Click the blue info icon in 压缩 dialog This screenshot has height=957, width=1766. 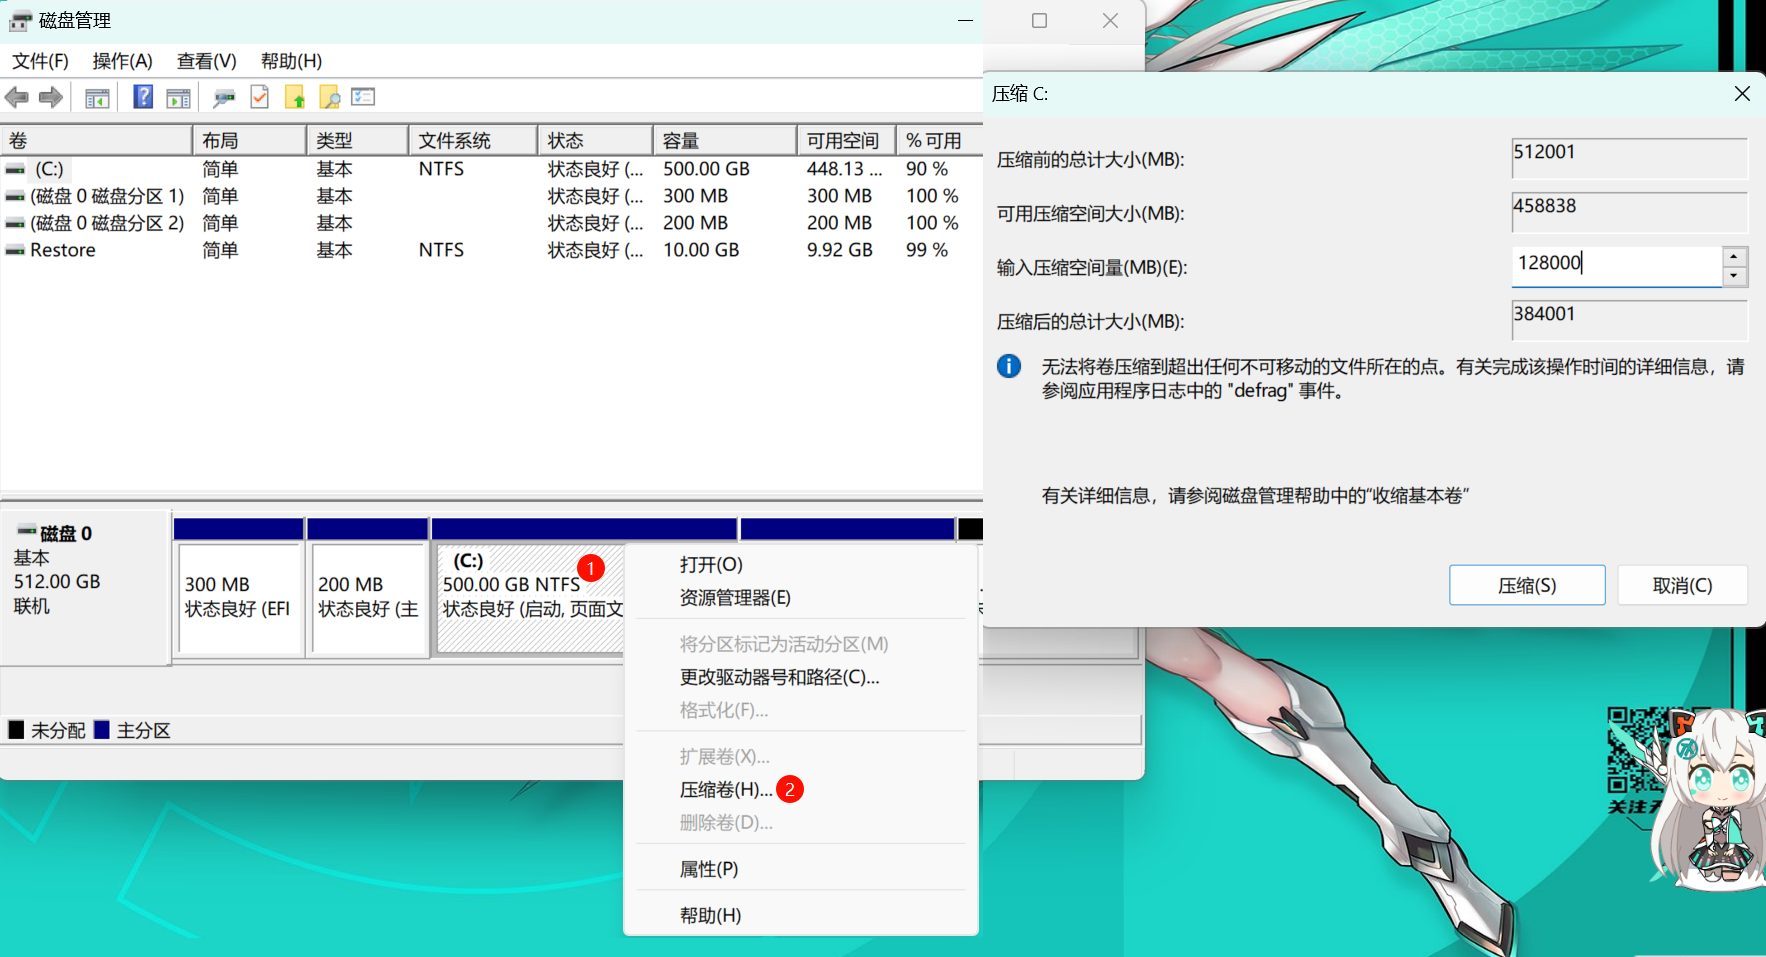point(1009,366)
